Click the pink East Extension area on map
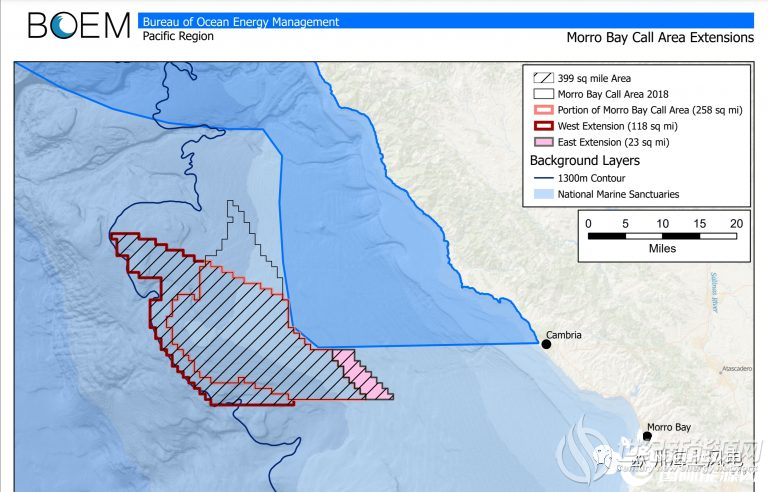The image size is (768, 492). coord(358,374)
